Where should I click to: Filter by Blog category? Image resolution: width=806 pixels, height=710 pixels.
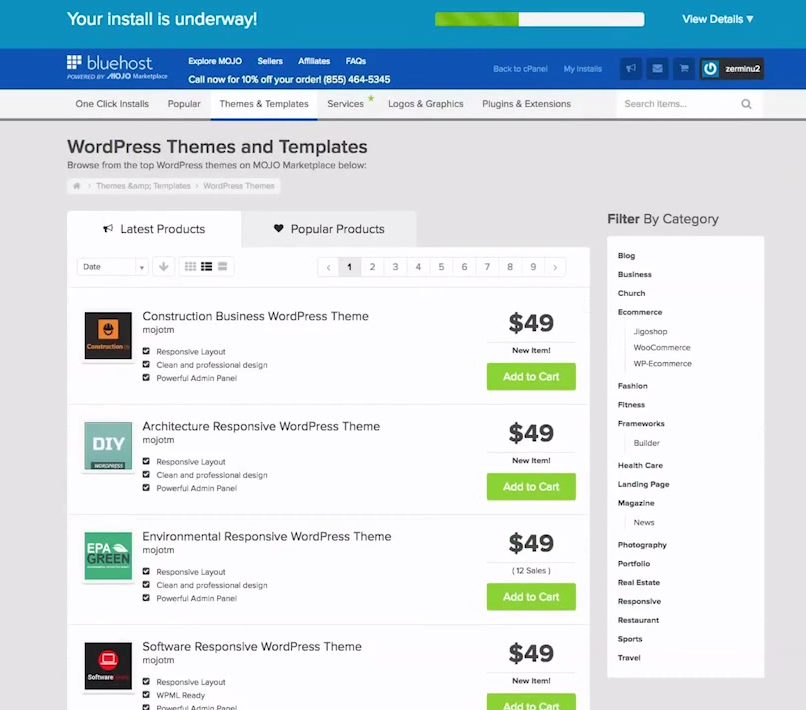(x=626, y=256)
